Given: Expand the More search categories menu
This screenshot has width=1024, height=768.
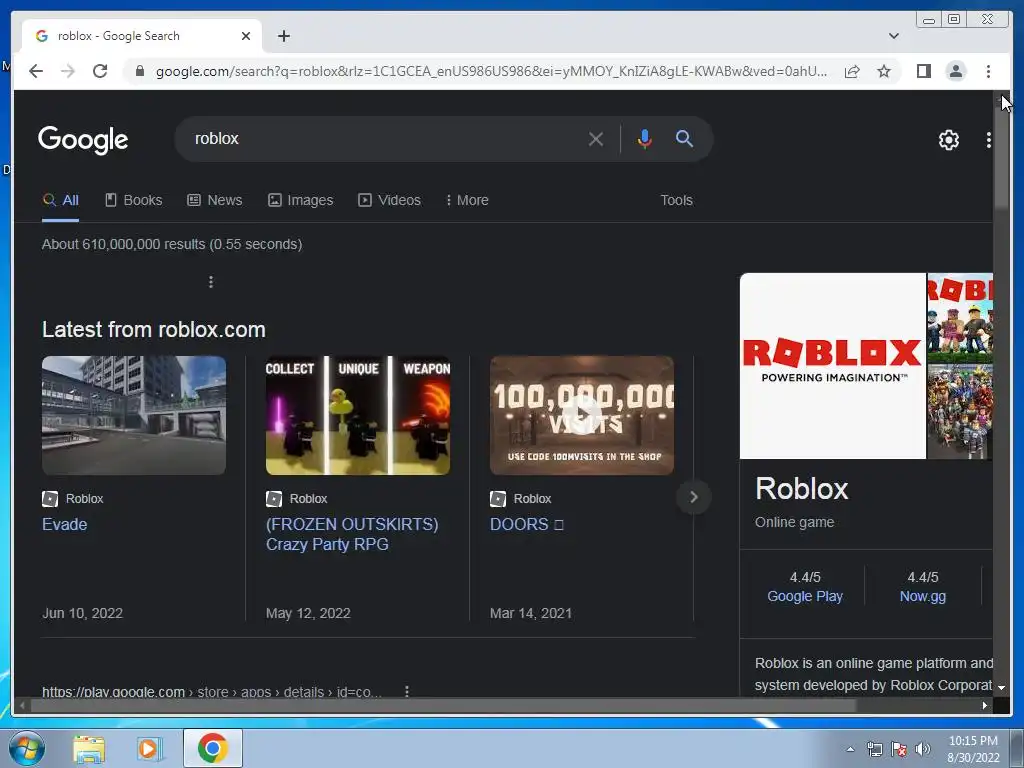Looking at the screenshot, I should [x=467, y=200].
